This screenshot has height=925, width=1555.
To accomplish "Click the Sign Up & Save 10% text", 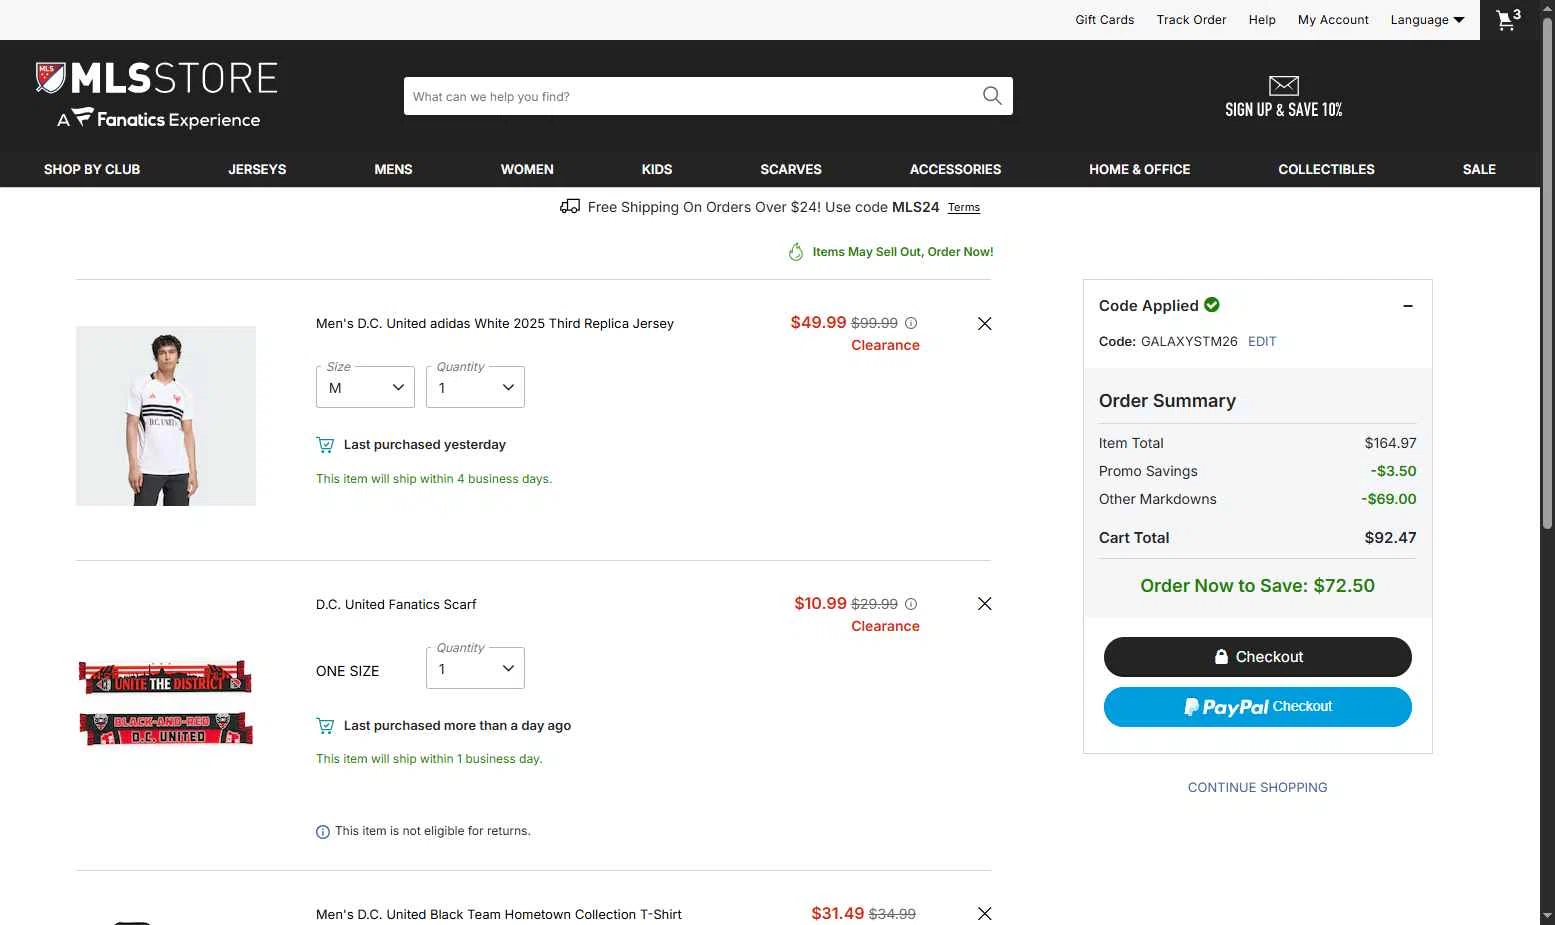I will point(1284,110).
